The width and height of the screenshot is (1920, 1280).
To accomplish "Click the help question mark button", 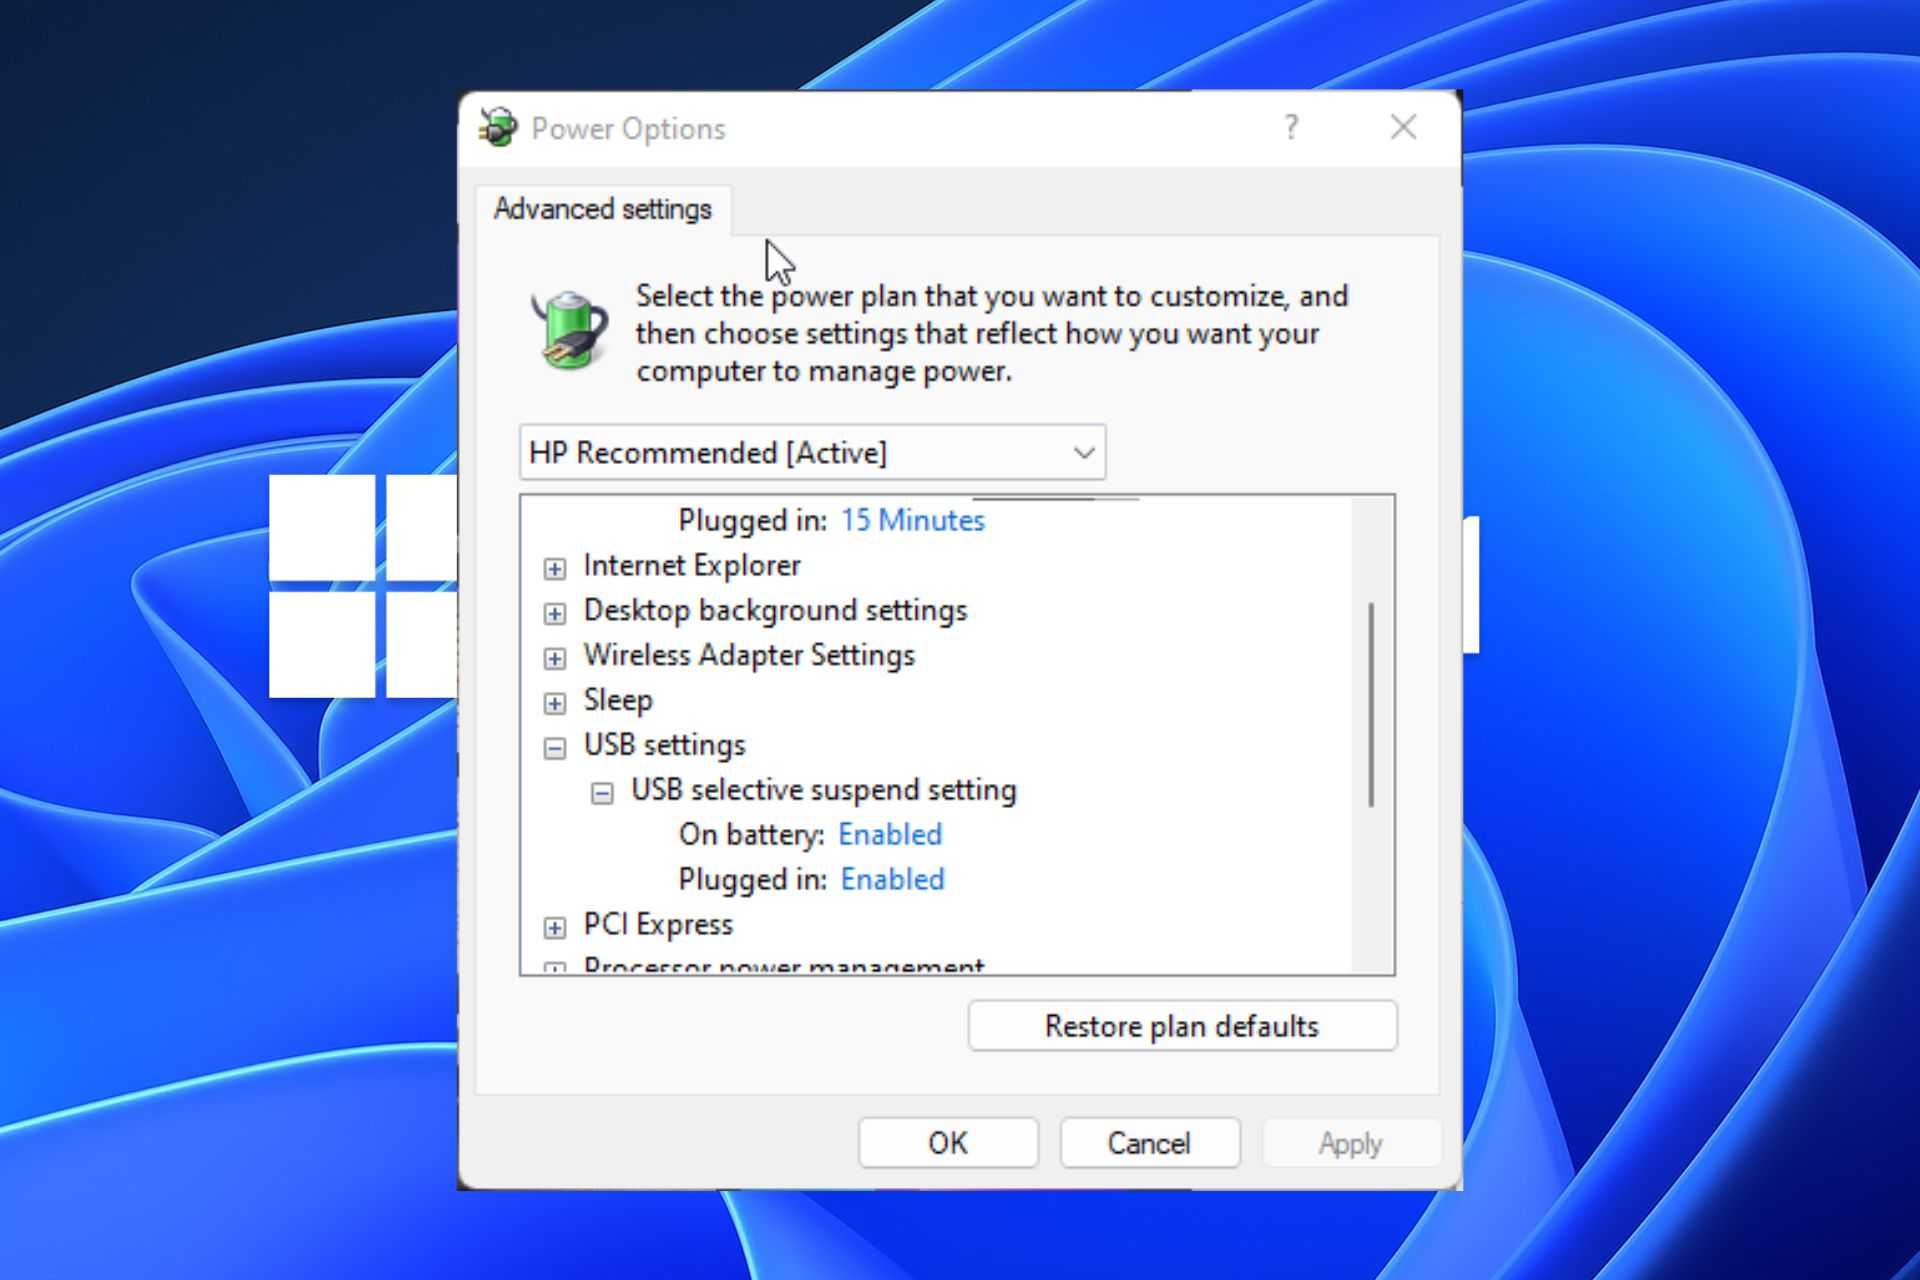I will pos(1291,127).
